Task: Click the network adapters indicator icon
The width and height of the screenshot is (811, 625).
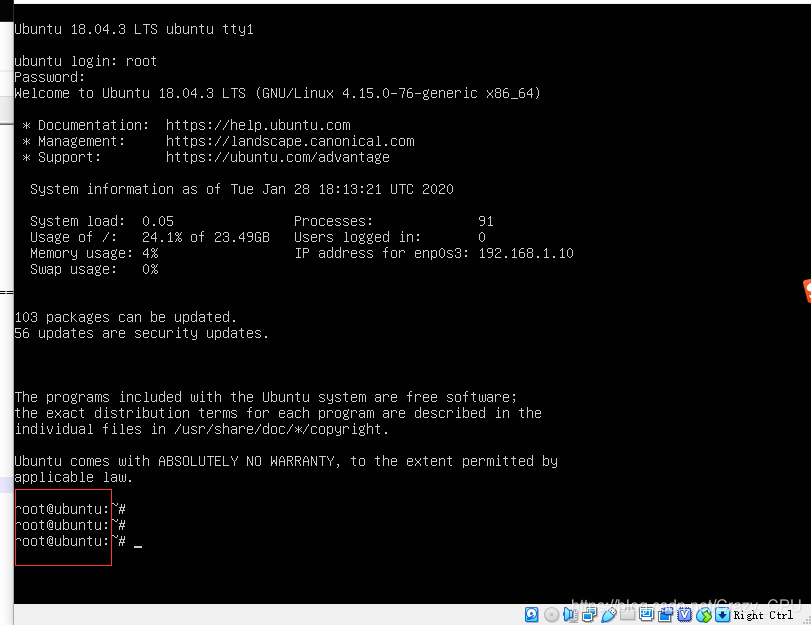Action: click(589, 615)
